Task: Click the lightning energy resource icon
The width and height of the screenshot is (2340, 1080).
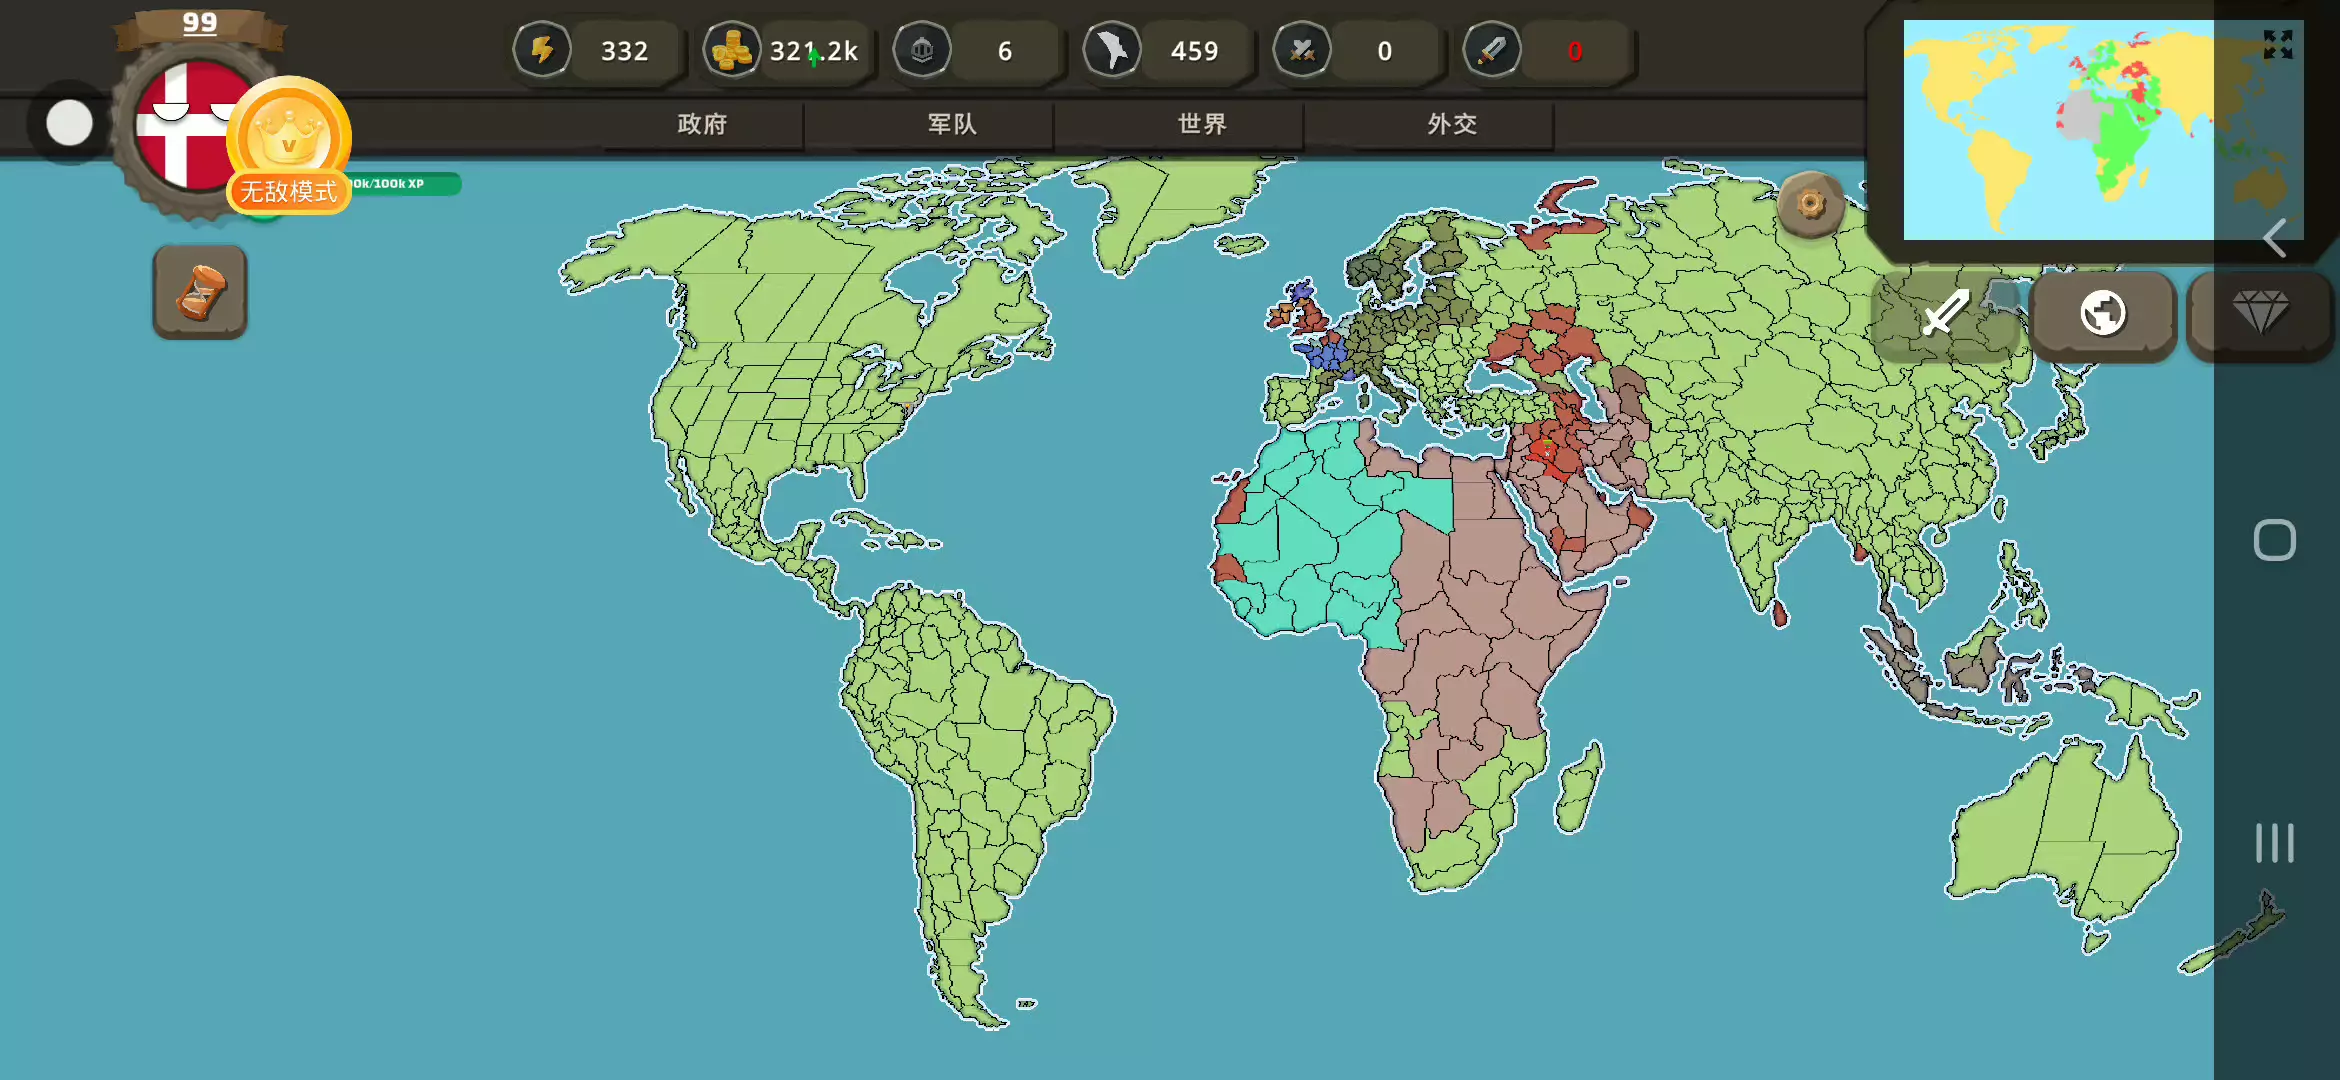Action: (542, 50)
